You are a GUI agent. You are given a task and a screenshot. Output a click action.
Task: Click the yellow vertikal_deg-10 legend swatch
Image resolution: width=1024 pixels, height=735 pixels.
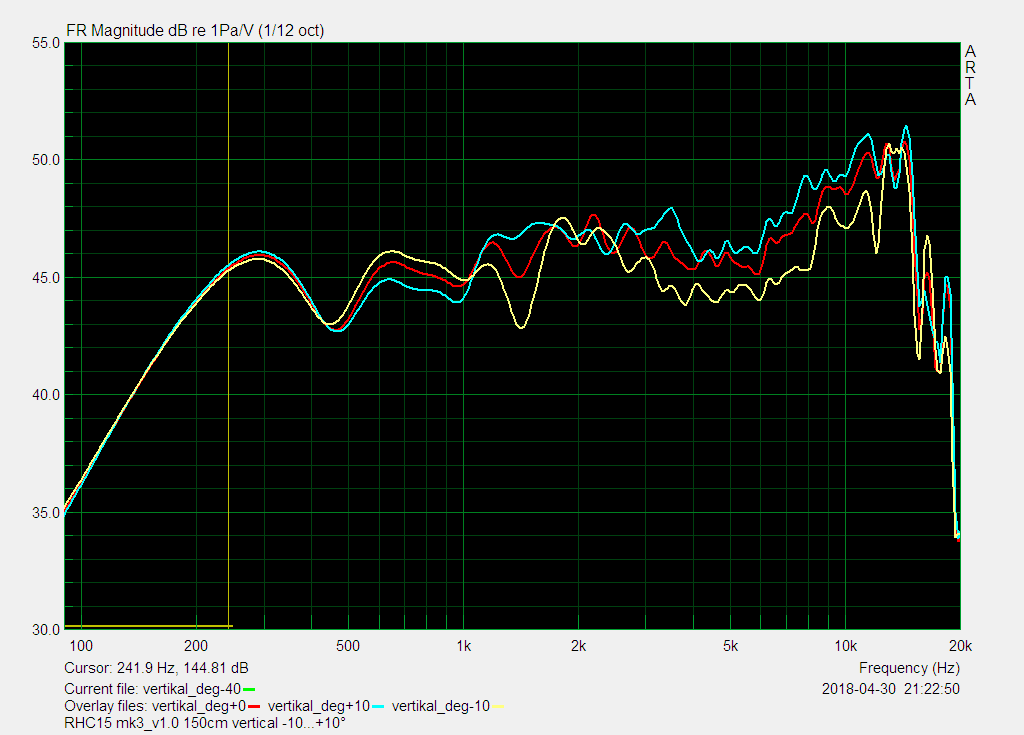[498, 706]
